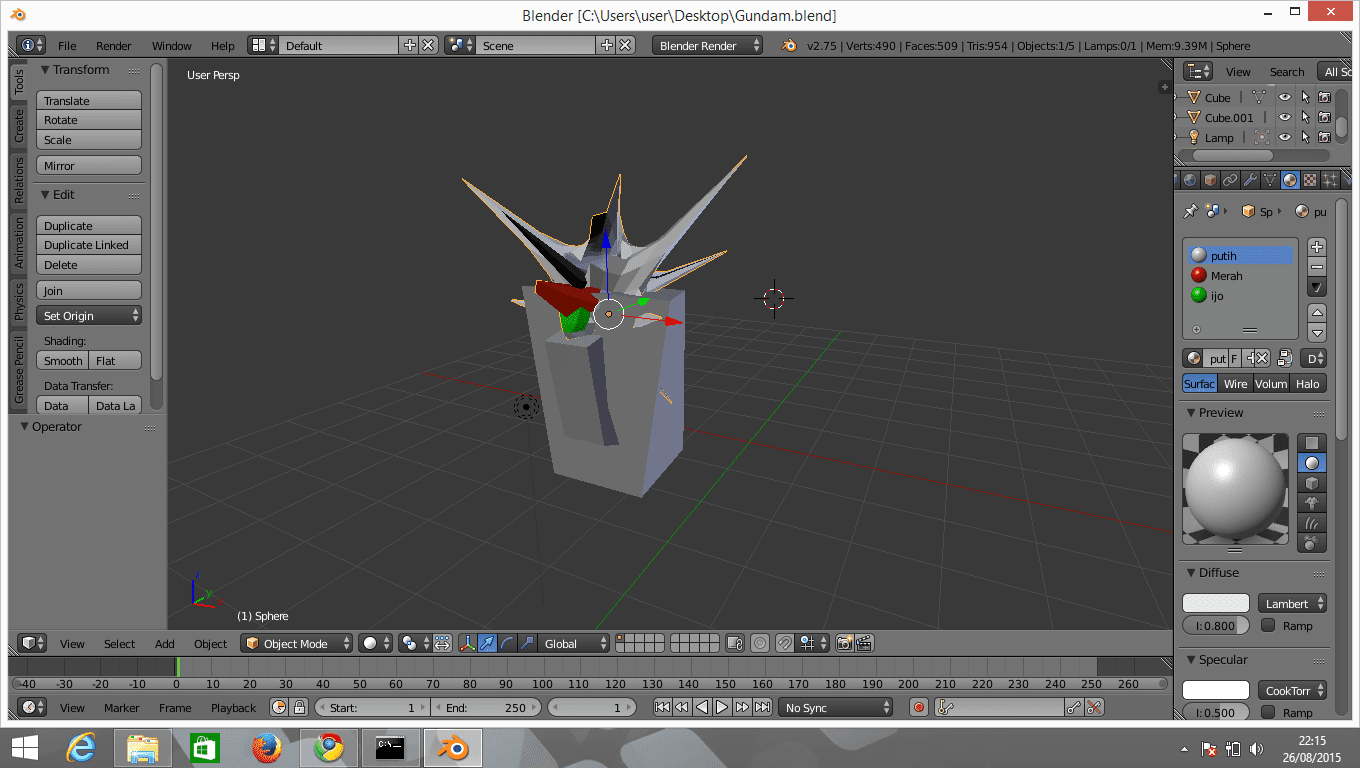Open the World properties tab icon
The image size is (1360, 768).
click(1190, 180)
